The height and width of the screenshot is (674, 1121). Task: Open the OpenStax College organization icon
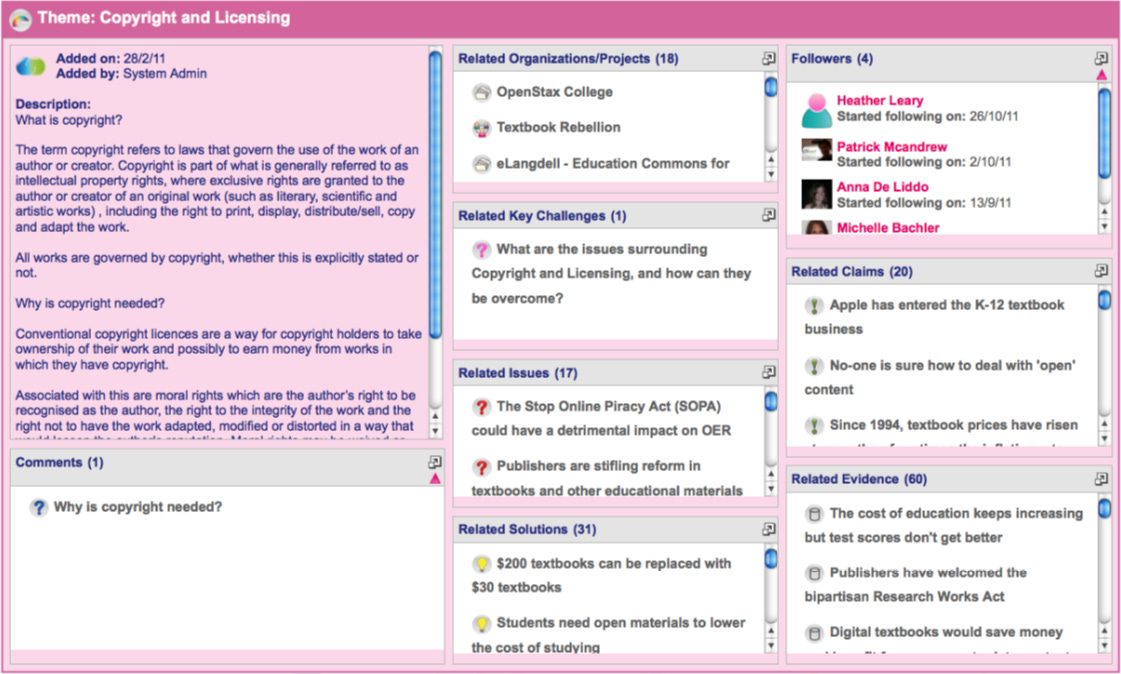[482, 92]
